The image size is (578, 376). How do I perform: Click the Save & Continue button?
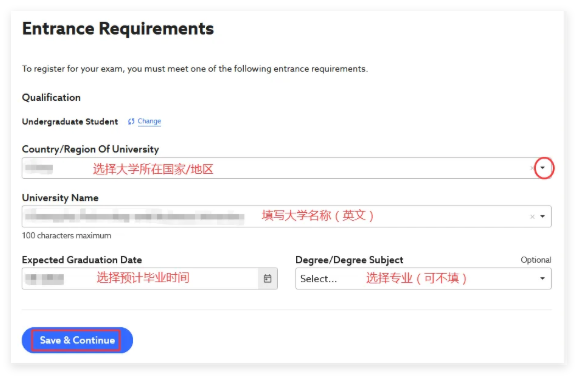[x=77, y=340]
